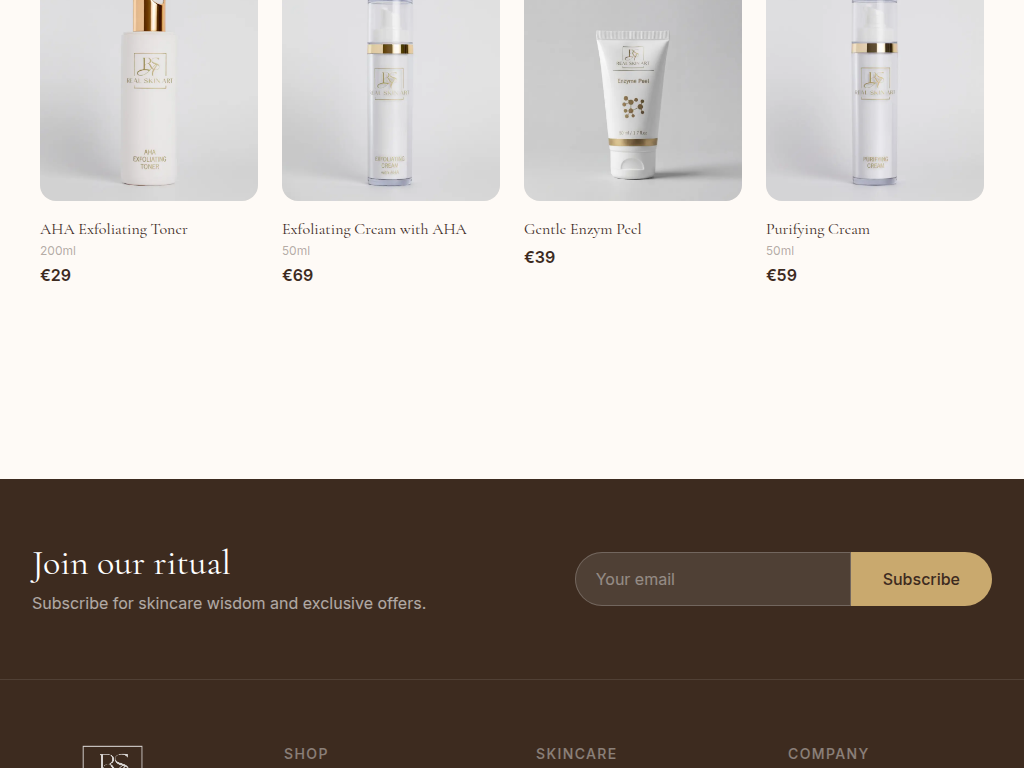Open the Exfoliating Cream with AHA image
Image resolution: width=1024 pixels, height=768 pixels.
point(391,100)
